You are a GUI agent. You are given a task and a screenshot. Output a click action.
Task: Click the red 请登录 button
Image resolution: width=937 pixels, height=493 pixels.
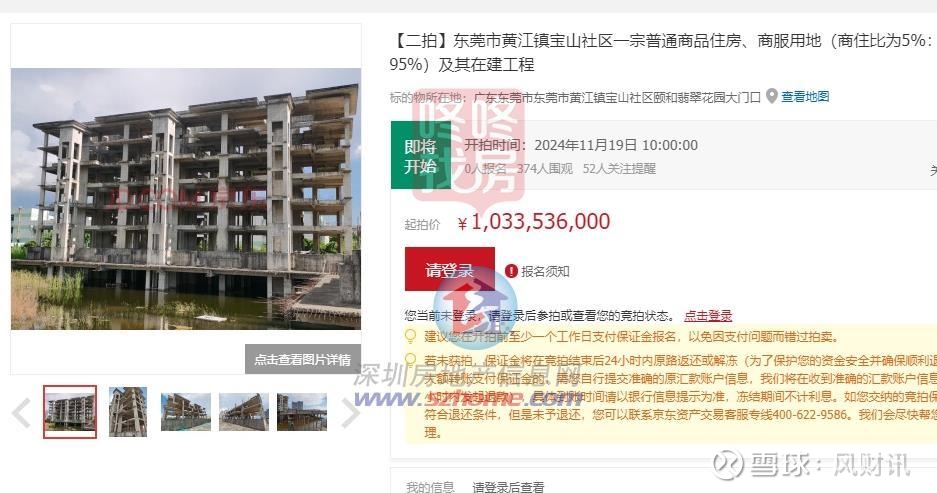(x=450, y=270)
